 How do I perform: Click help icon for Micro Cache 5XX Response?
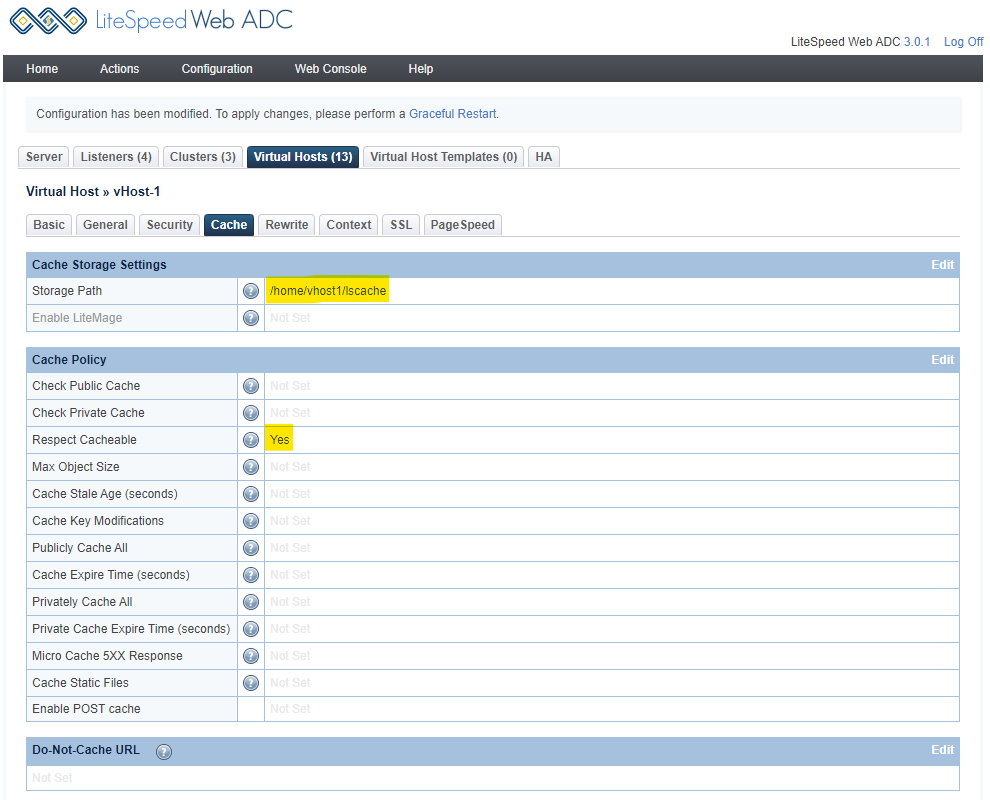pyautogui.click(x=251, y=656)
